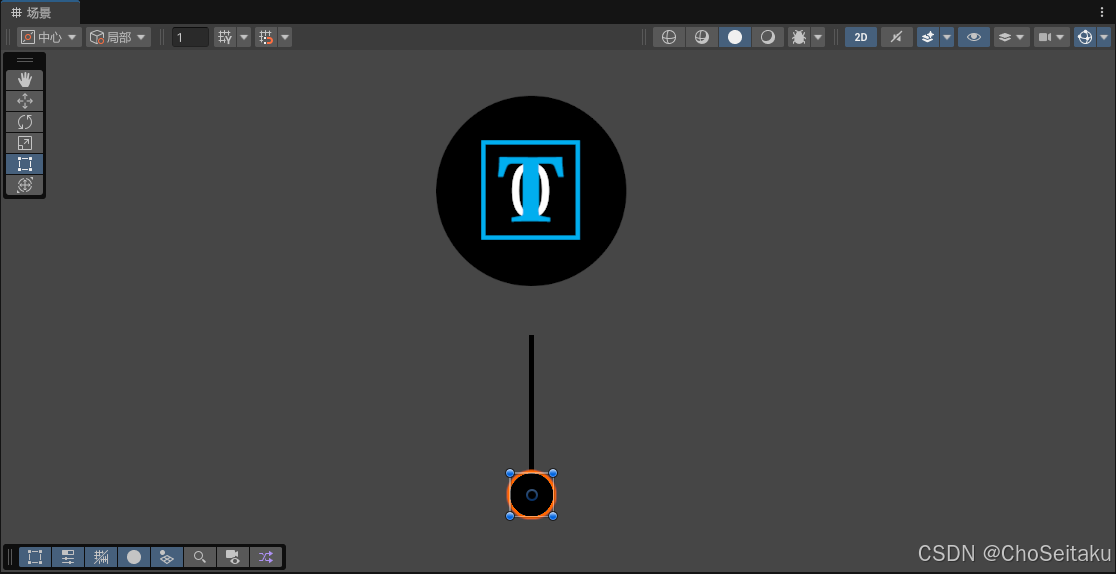Screen dimensions: 1116x574
Task: Toggle Tool Settings overlay button
Action: (x=68, y=557)
